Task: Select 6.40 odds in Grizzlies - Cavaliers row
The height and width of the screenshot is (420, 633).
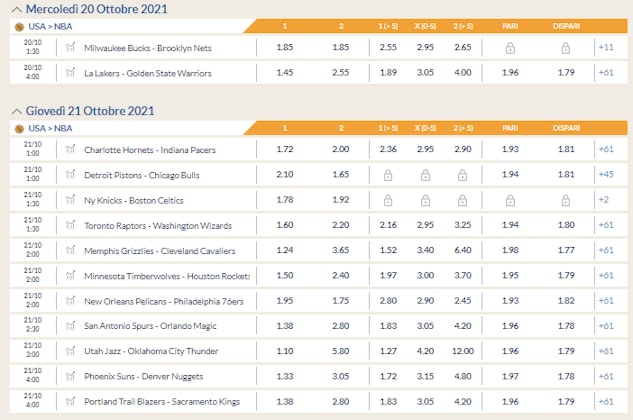Action: (x=463, y=250)
